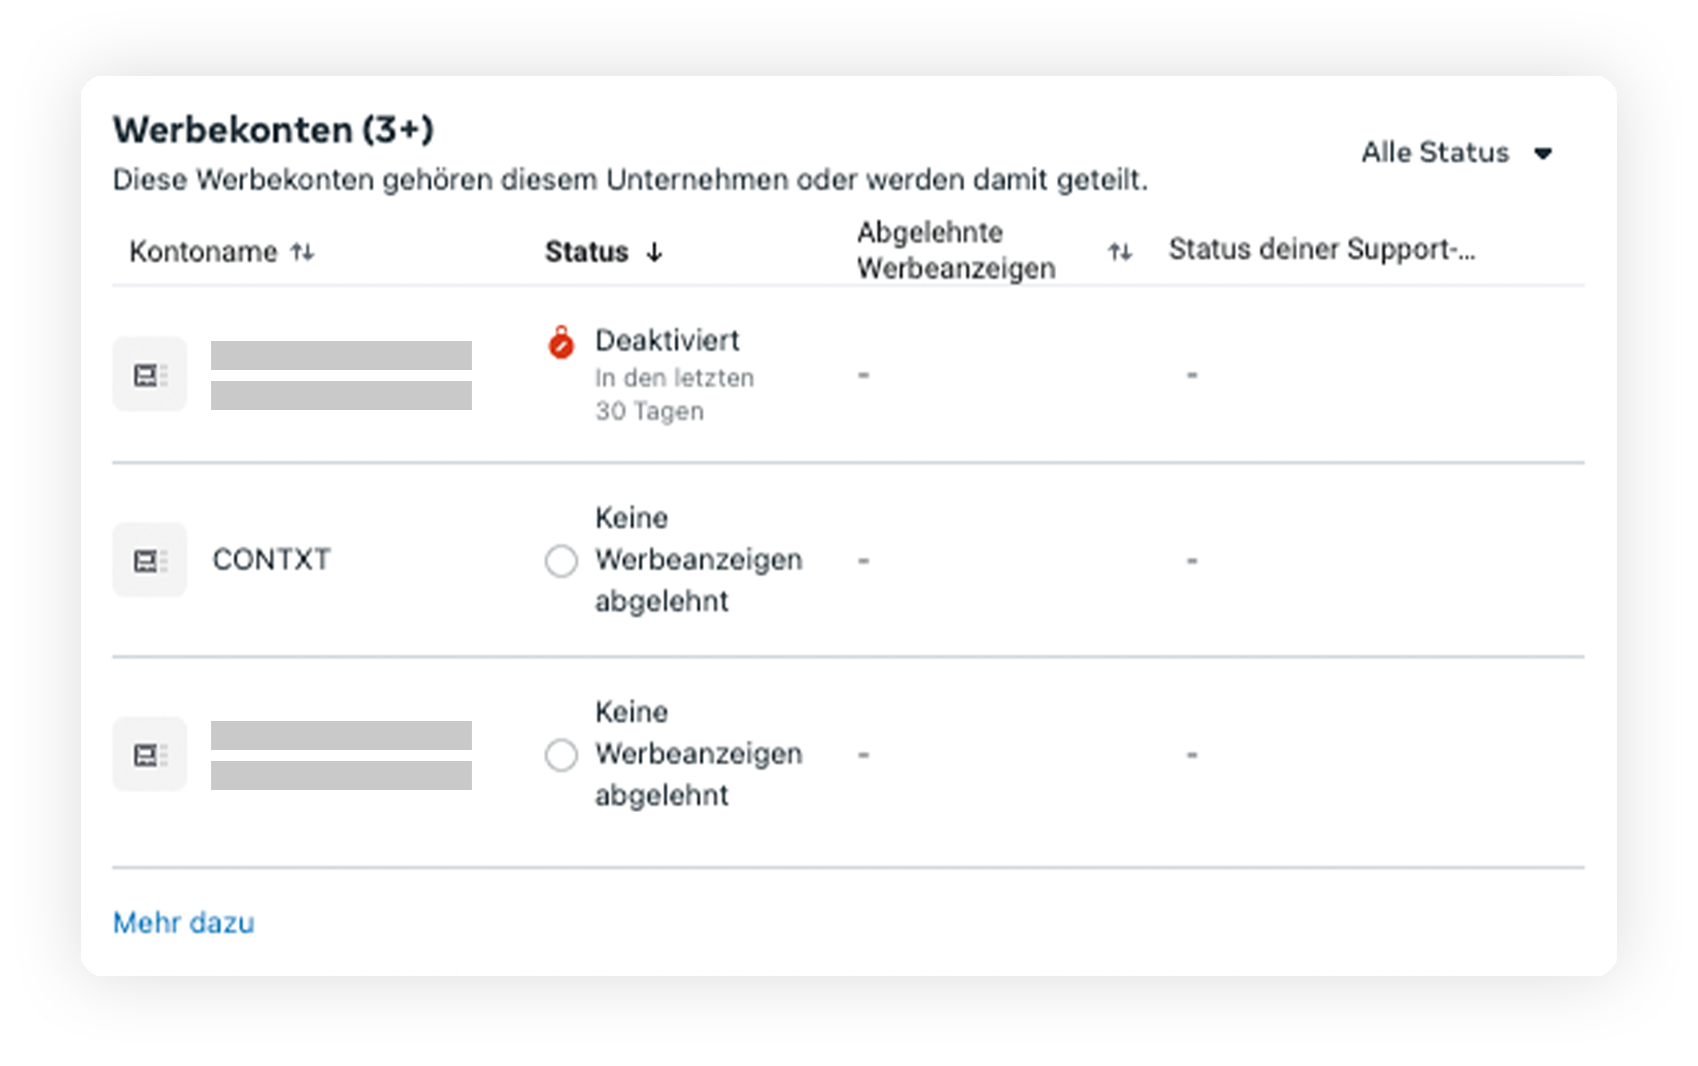Open the Mehr dazu link
Screen dimensions: 1698x1066
pyautogui.click(x=184, y=922)
